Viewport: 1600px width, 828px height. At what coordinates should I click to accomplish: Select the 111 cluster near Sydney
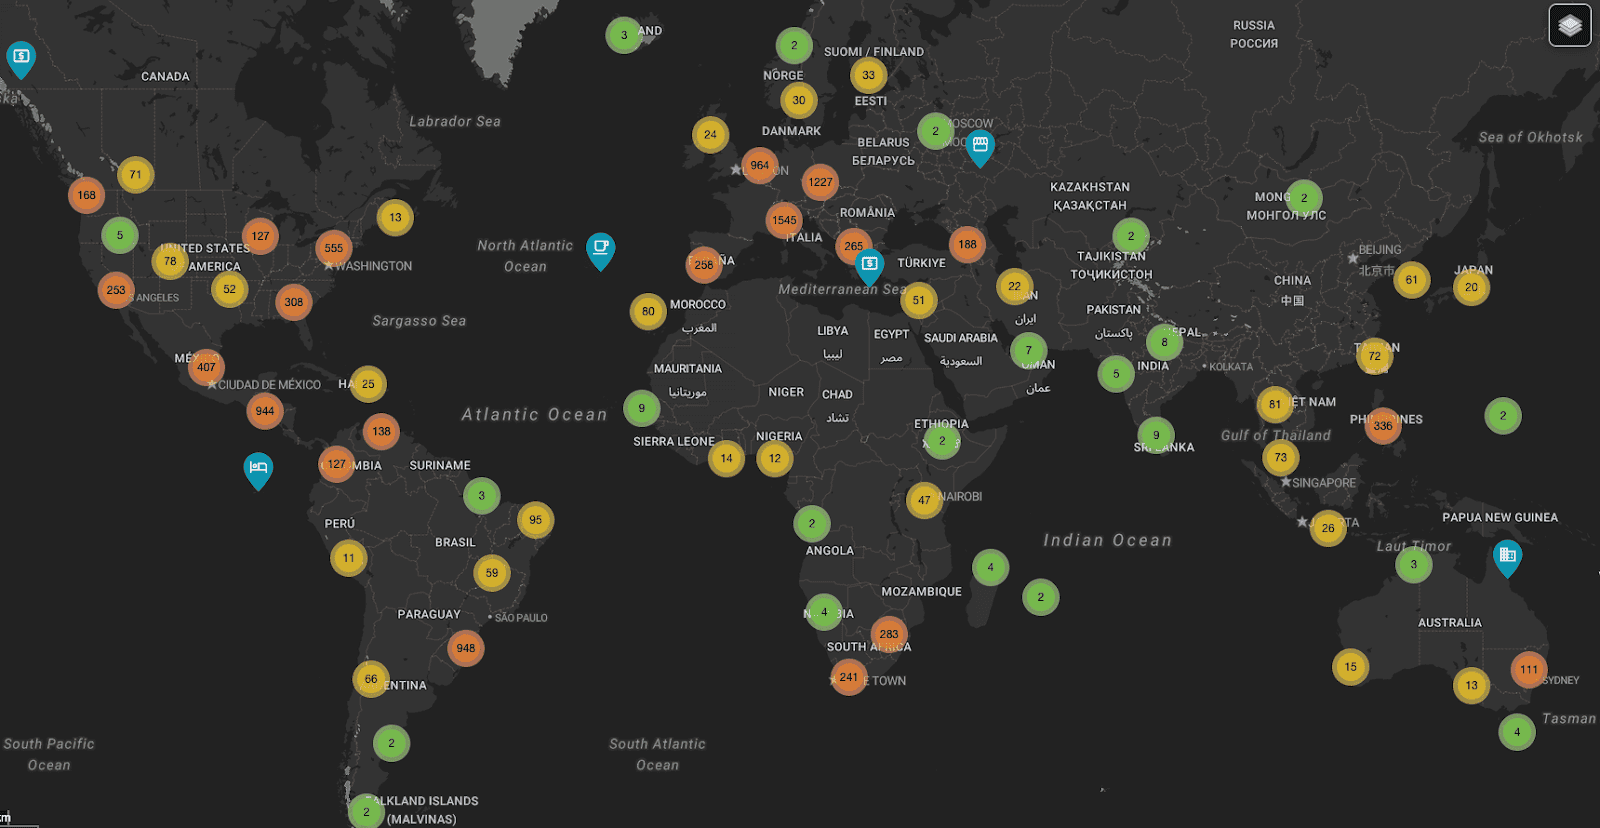click(1529, 670)
